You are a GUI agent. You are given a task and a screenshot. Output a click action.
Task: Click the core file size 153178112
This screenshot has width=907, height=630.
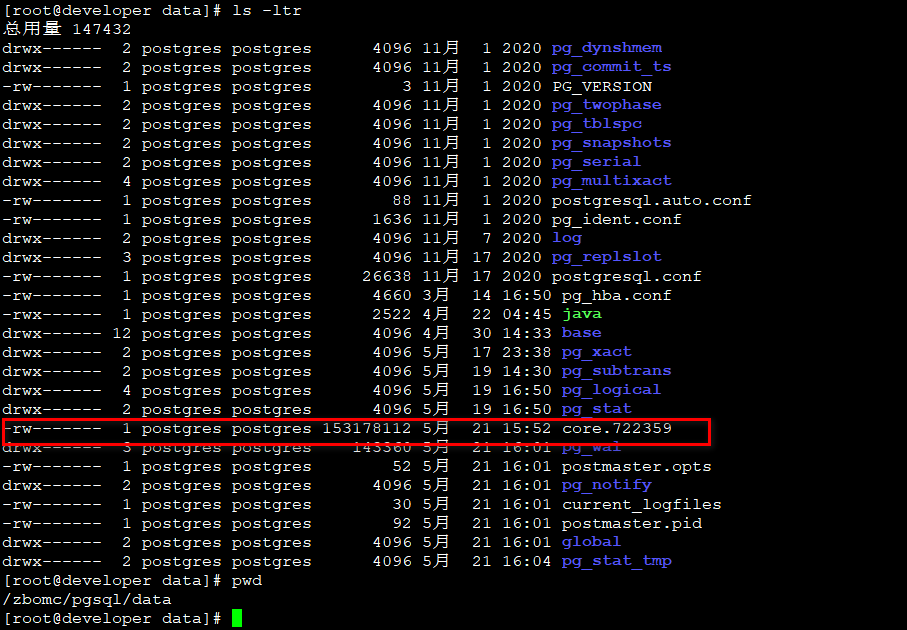point(366,429)
